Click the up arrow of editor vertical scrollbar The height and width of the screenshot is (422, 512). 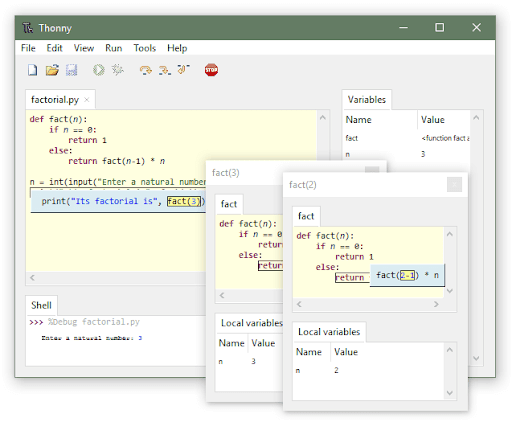point(323,118)
